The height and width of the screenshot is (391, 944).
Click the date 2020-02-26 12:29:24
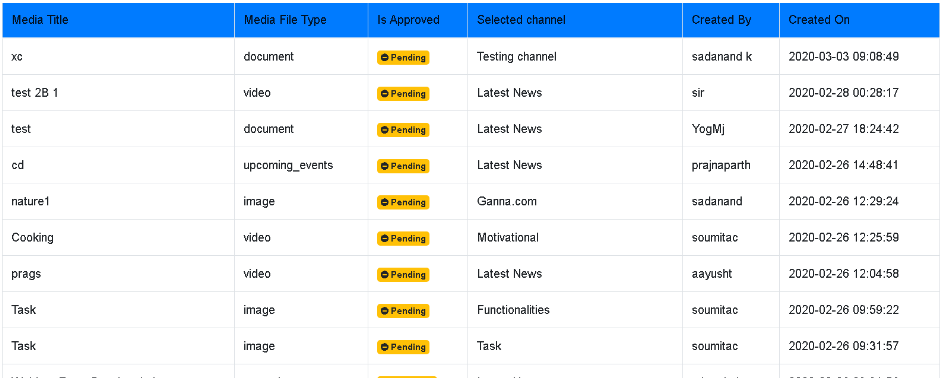[843, 201]
